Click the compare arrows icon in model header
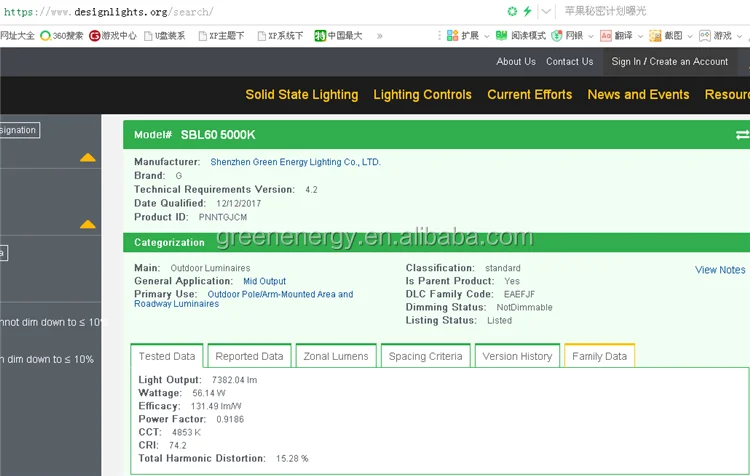Screen dimensions: 750x476 click(x=742, y=135)
